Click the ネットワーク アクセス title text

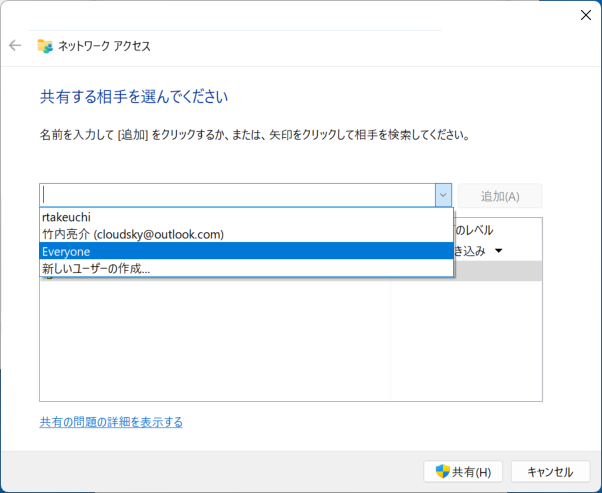pos(104,46)
